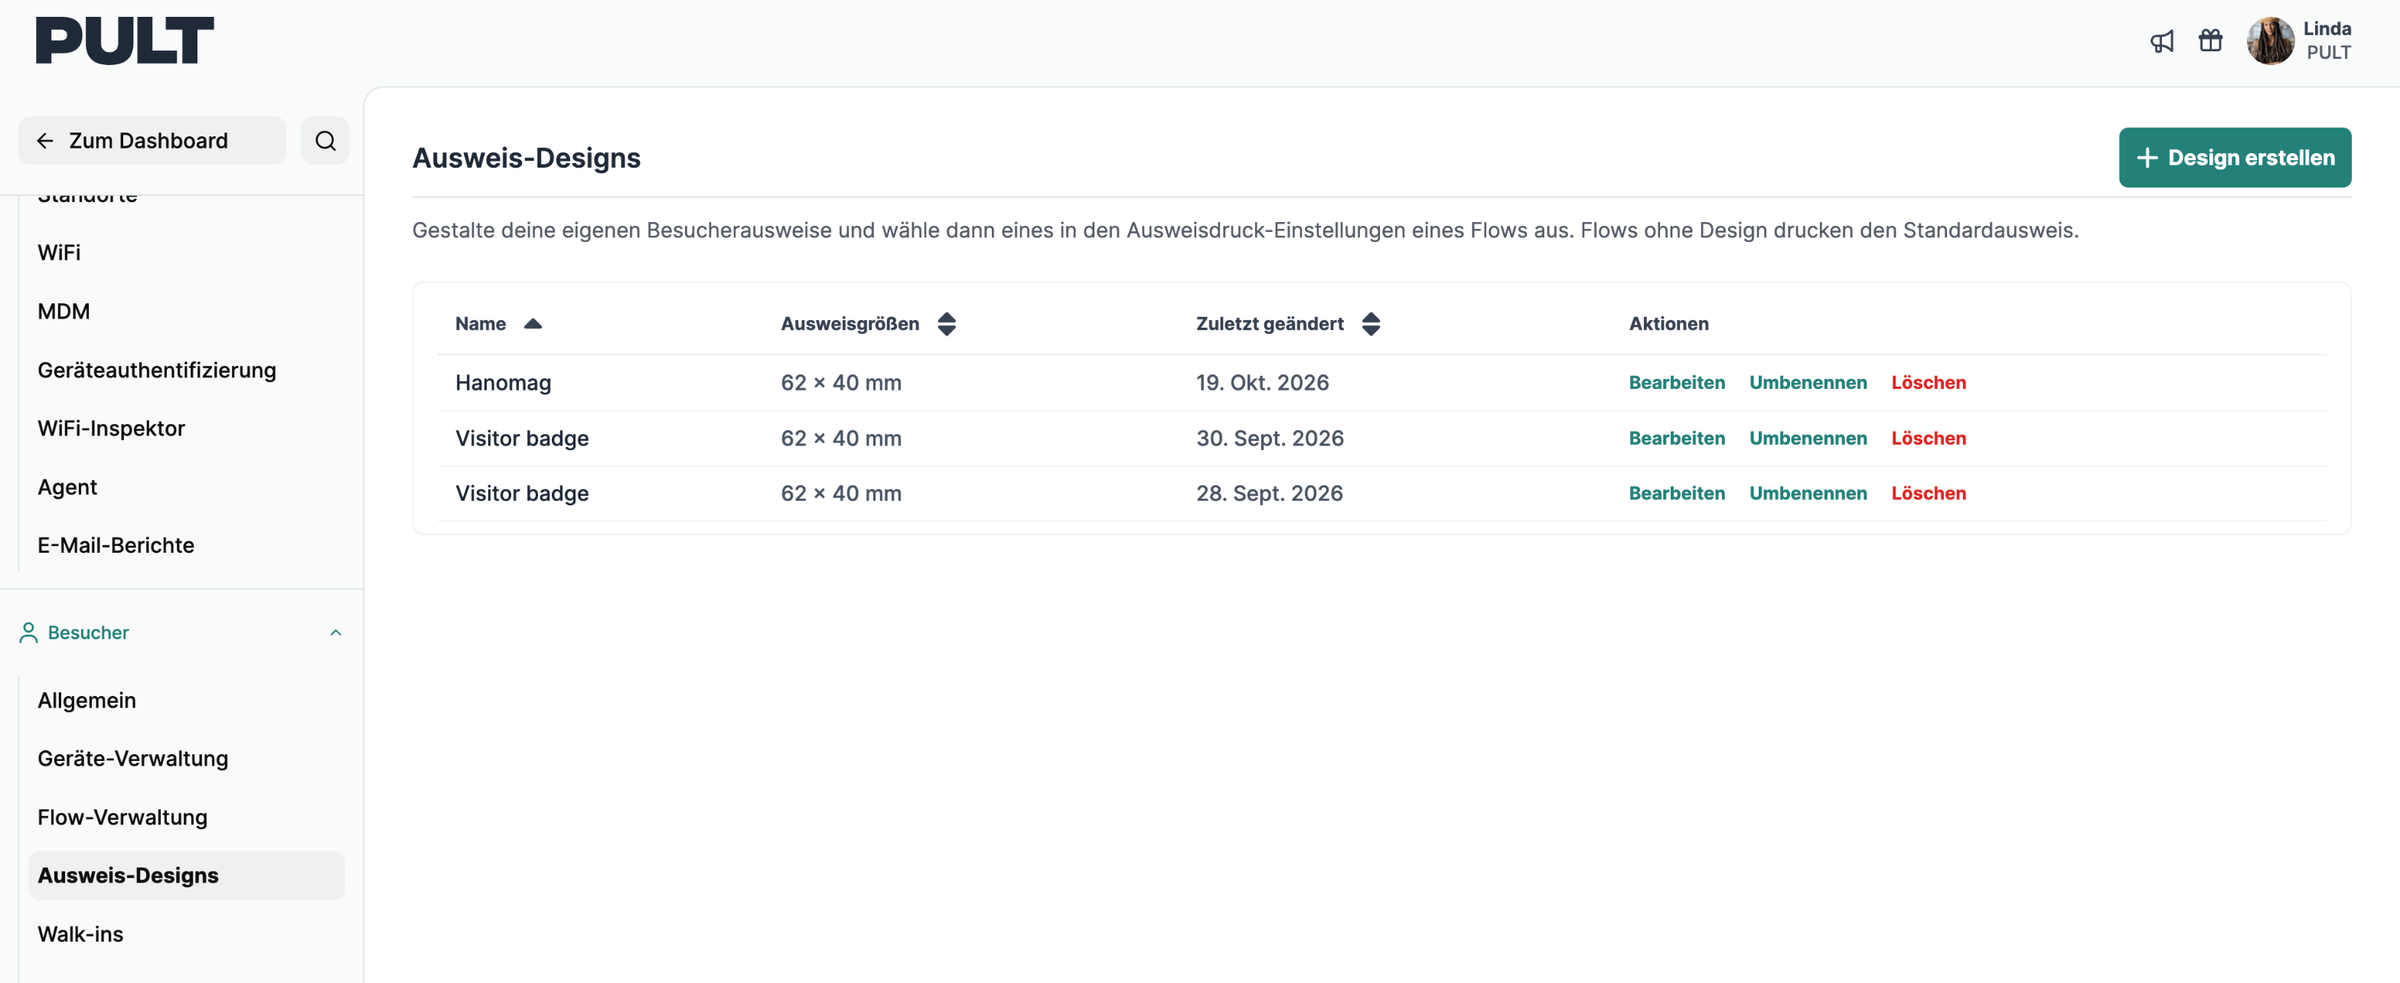The width and height of the screenshot is (2400, 983).
Task: Open Geräte-Verwaltung menu item
Action: click(x=133, y=759)
